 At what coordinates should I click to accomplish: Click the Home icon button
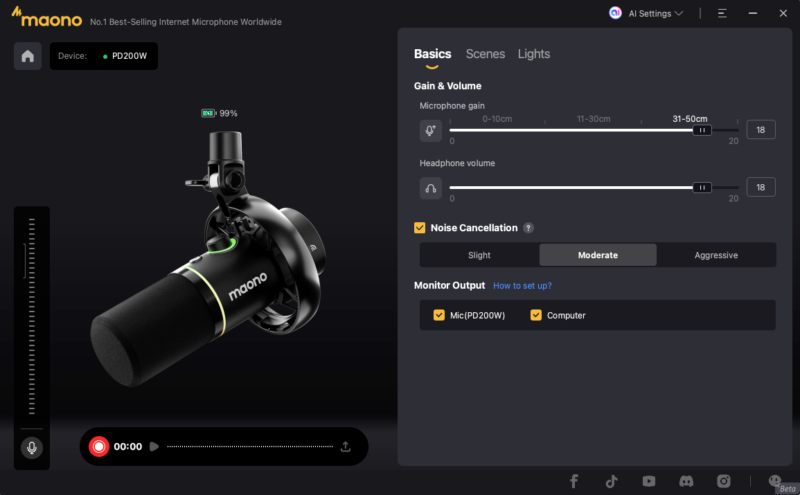pyautogui.click(x=27, y=56)
